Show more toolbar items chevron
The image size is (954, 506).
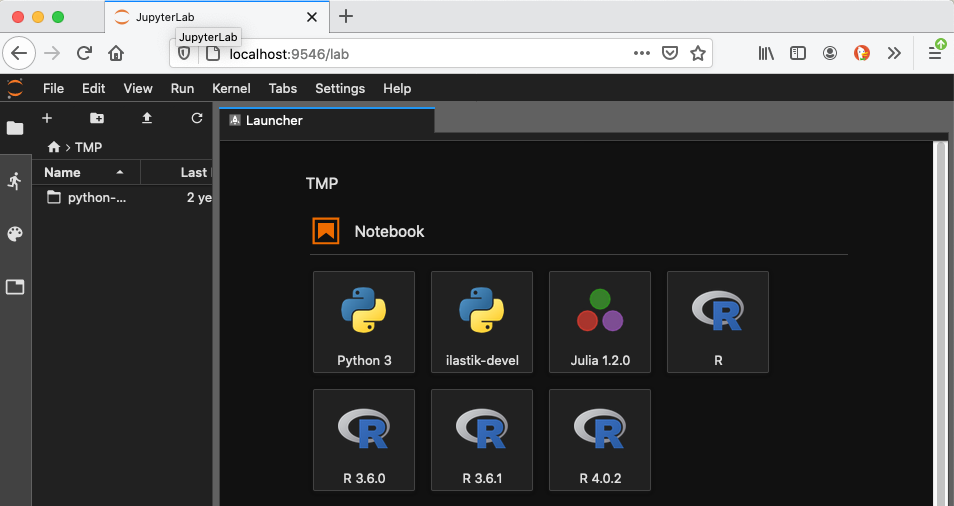point(894,54)
